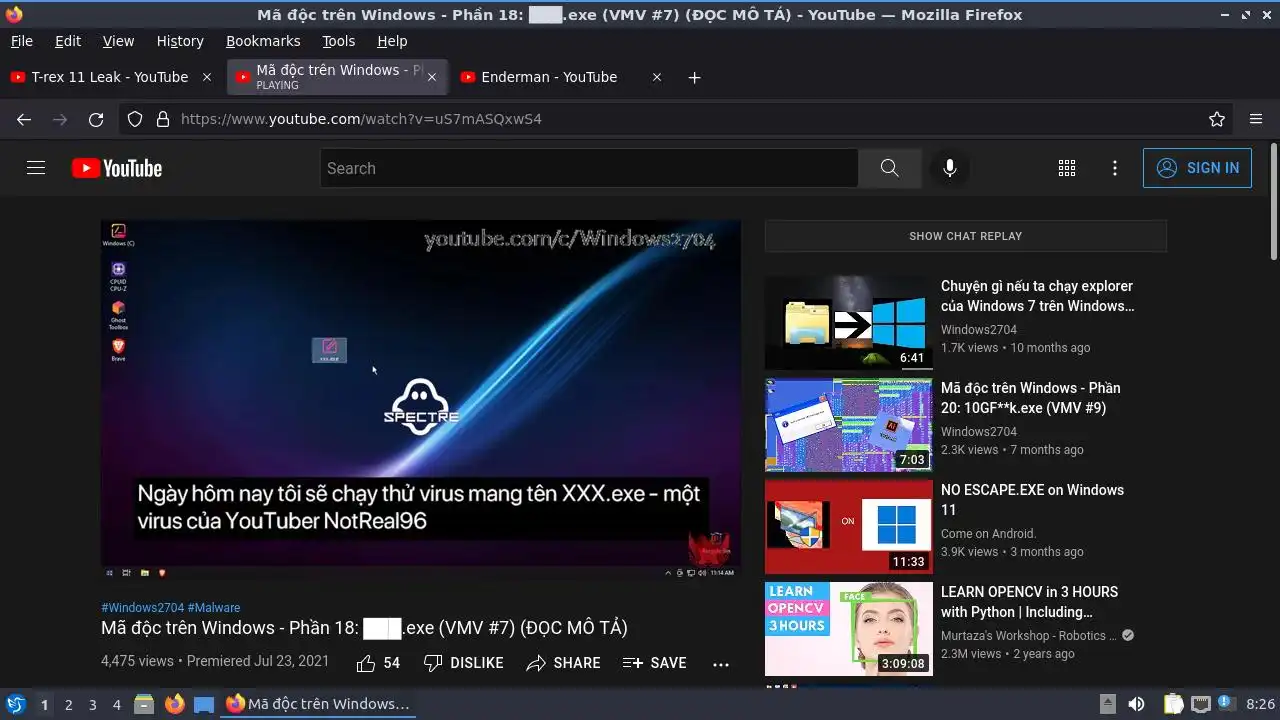Show site security padlock information
Viewport: 1280px width, 720px height.
coord(163,119)
